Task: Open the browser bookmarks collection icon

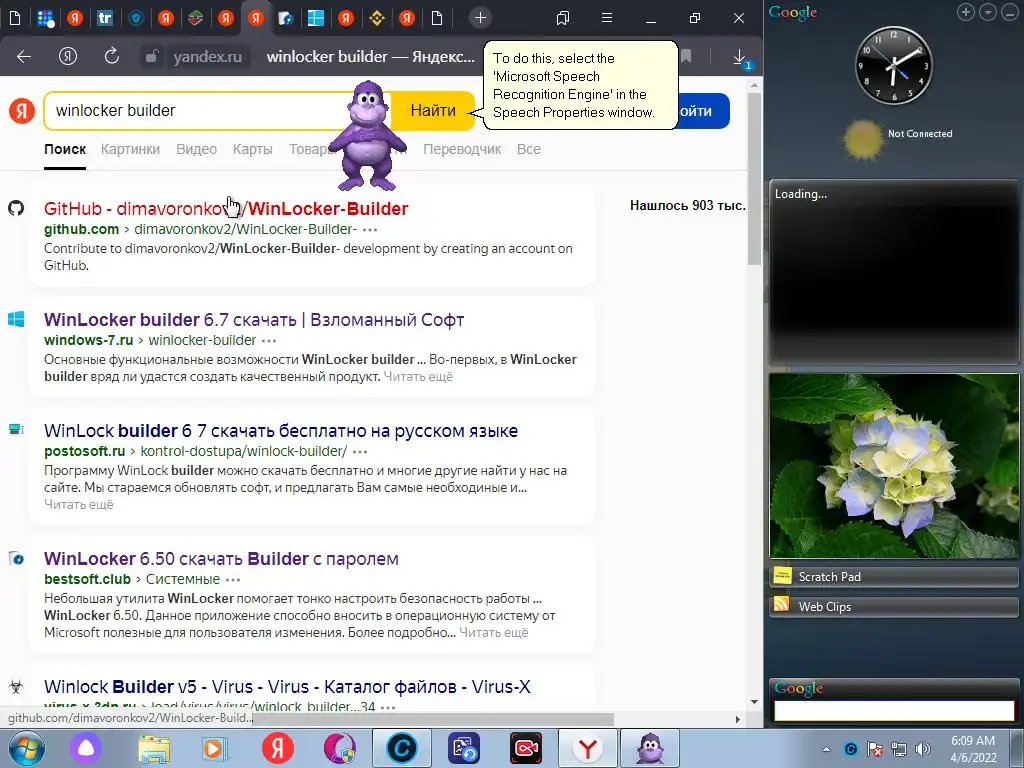Action: click(563, 18)
